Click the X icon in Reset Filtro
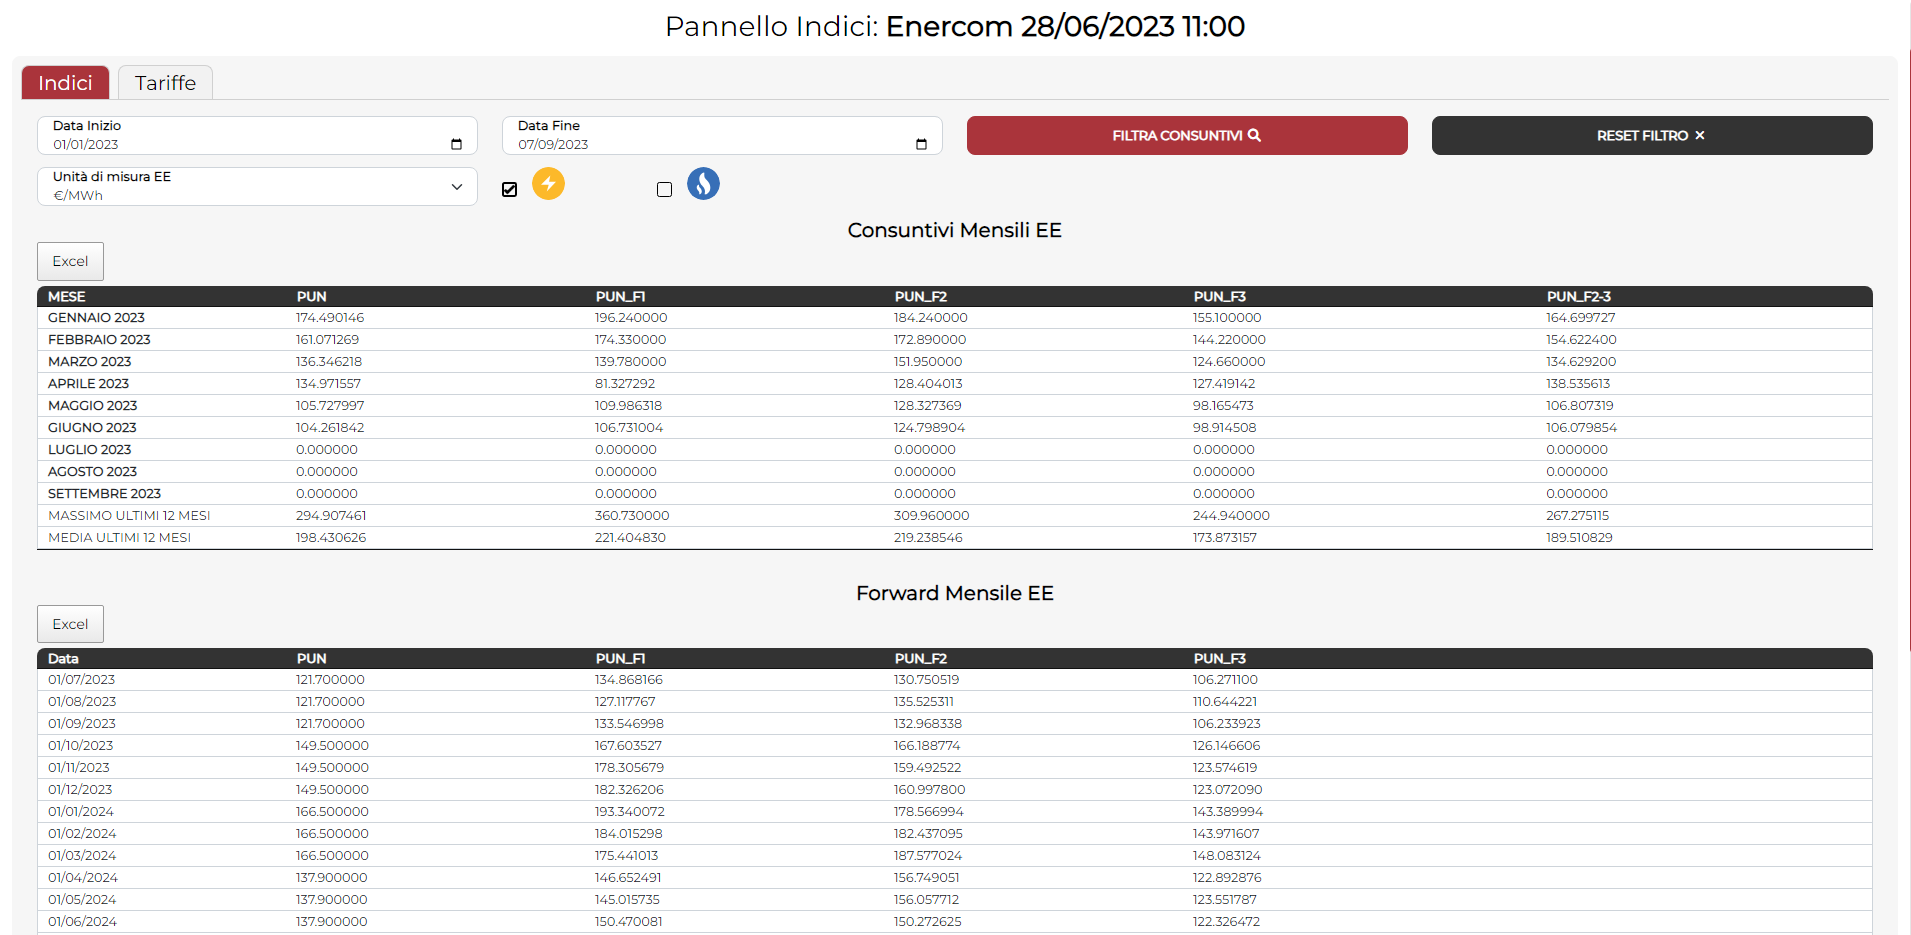The width and height of the screenshot is (1911, 935). (1699, 136)
